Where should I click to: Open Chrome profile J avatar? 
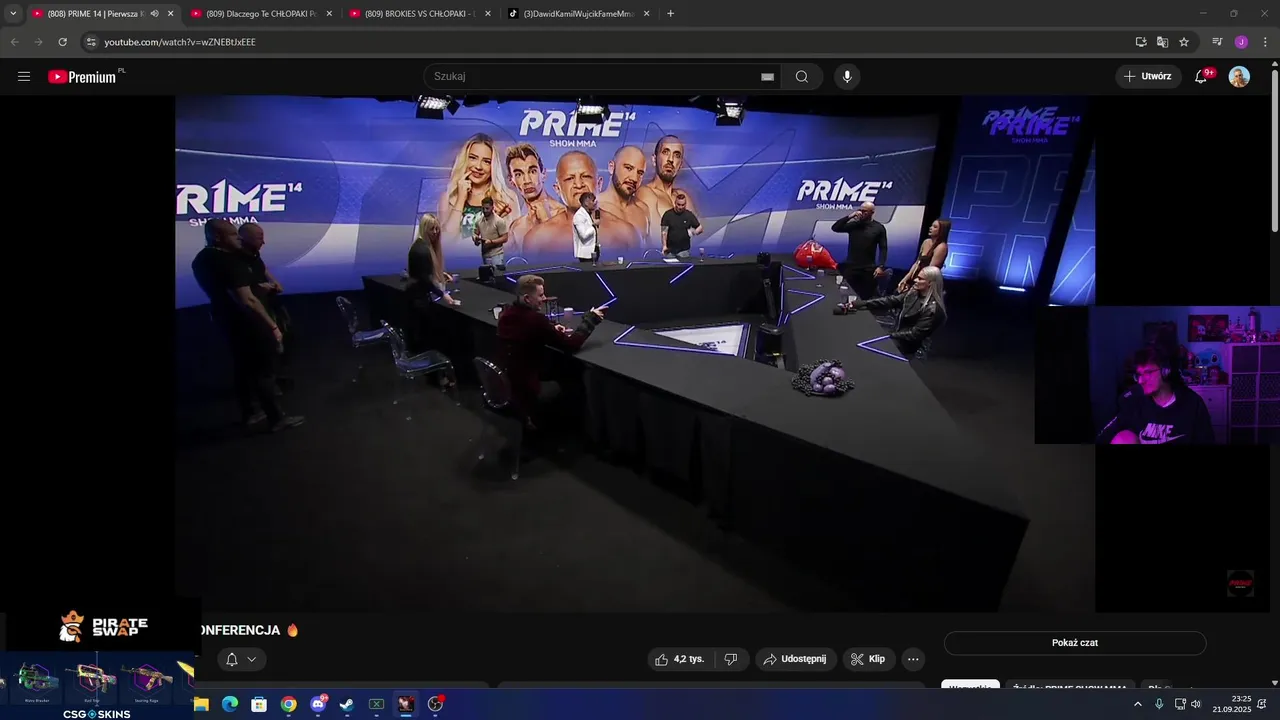click(1241, 42)
